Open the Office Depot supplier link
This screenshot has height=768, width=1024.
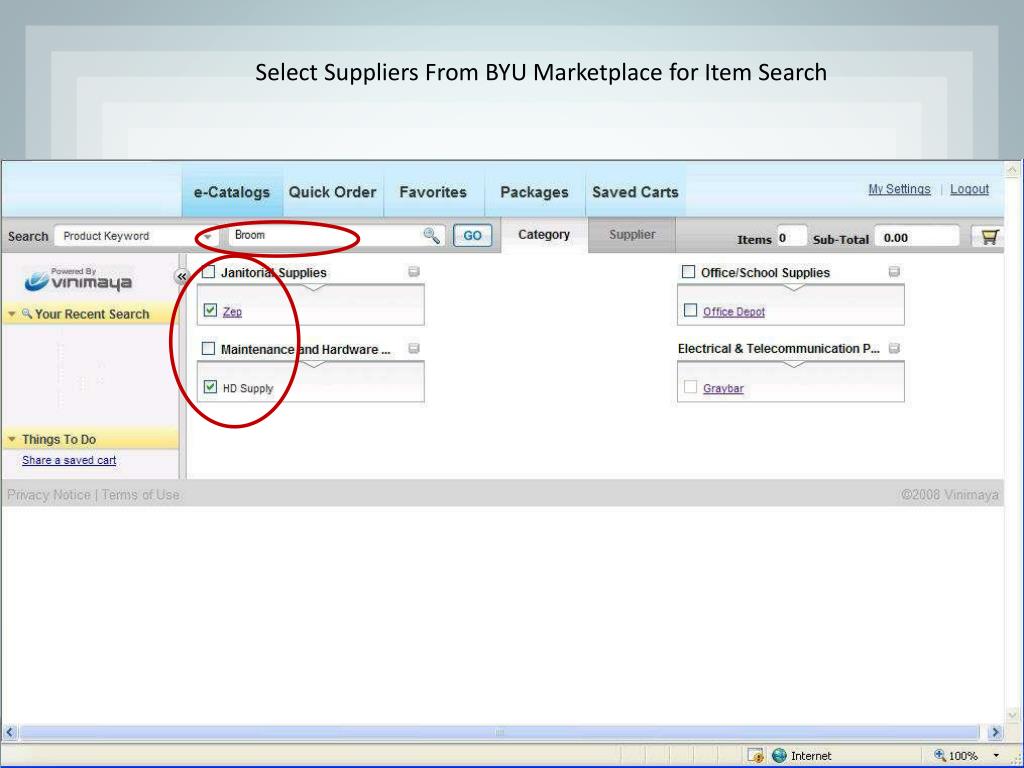(734, 312)
